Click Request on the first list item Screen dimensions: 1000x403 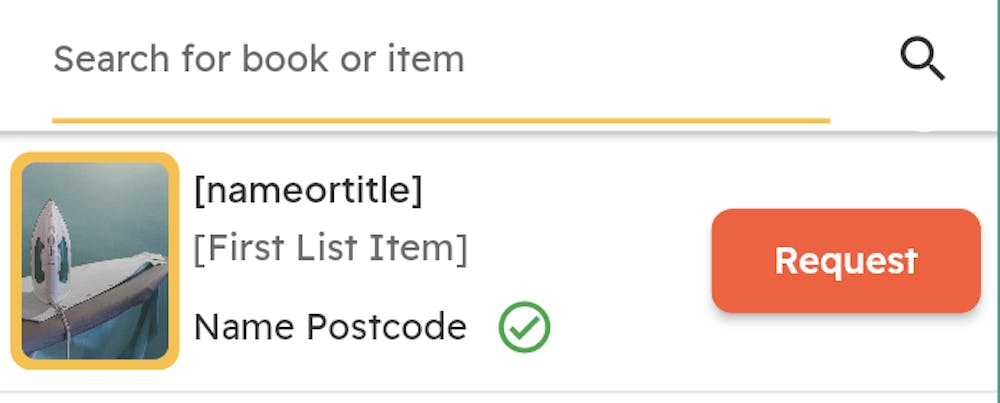pos(845,261)
